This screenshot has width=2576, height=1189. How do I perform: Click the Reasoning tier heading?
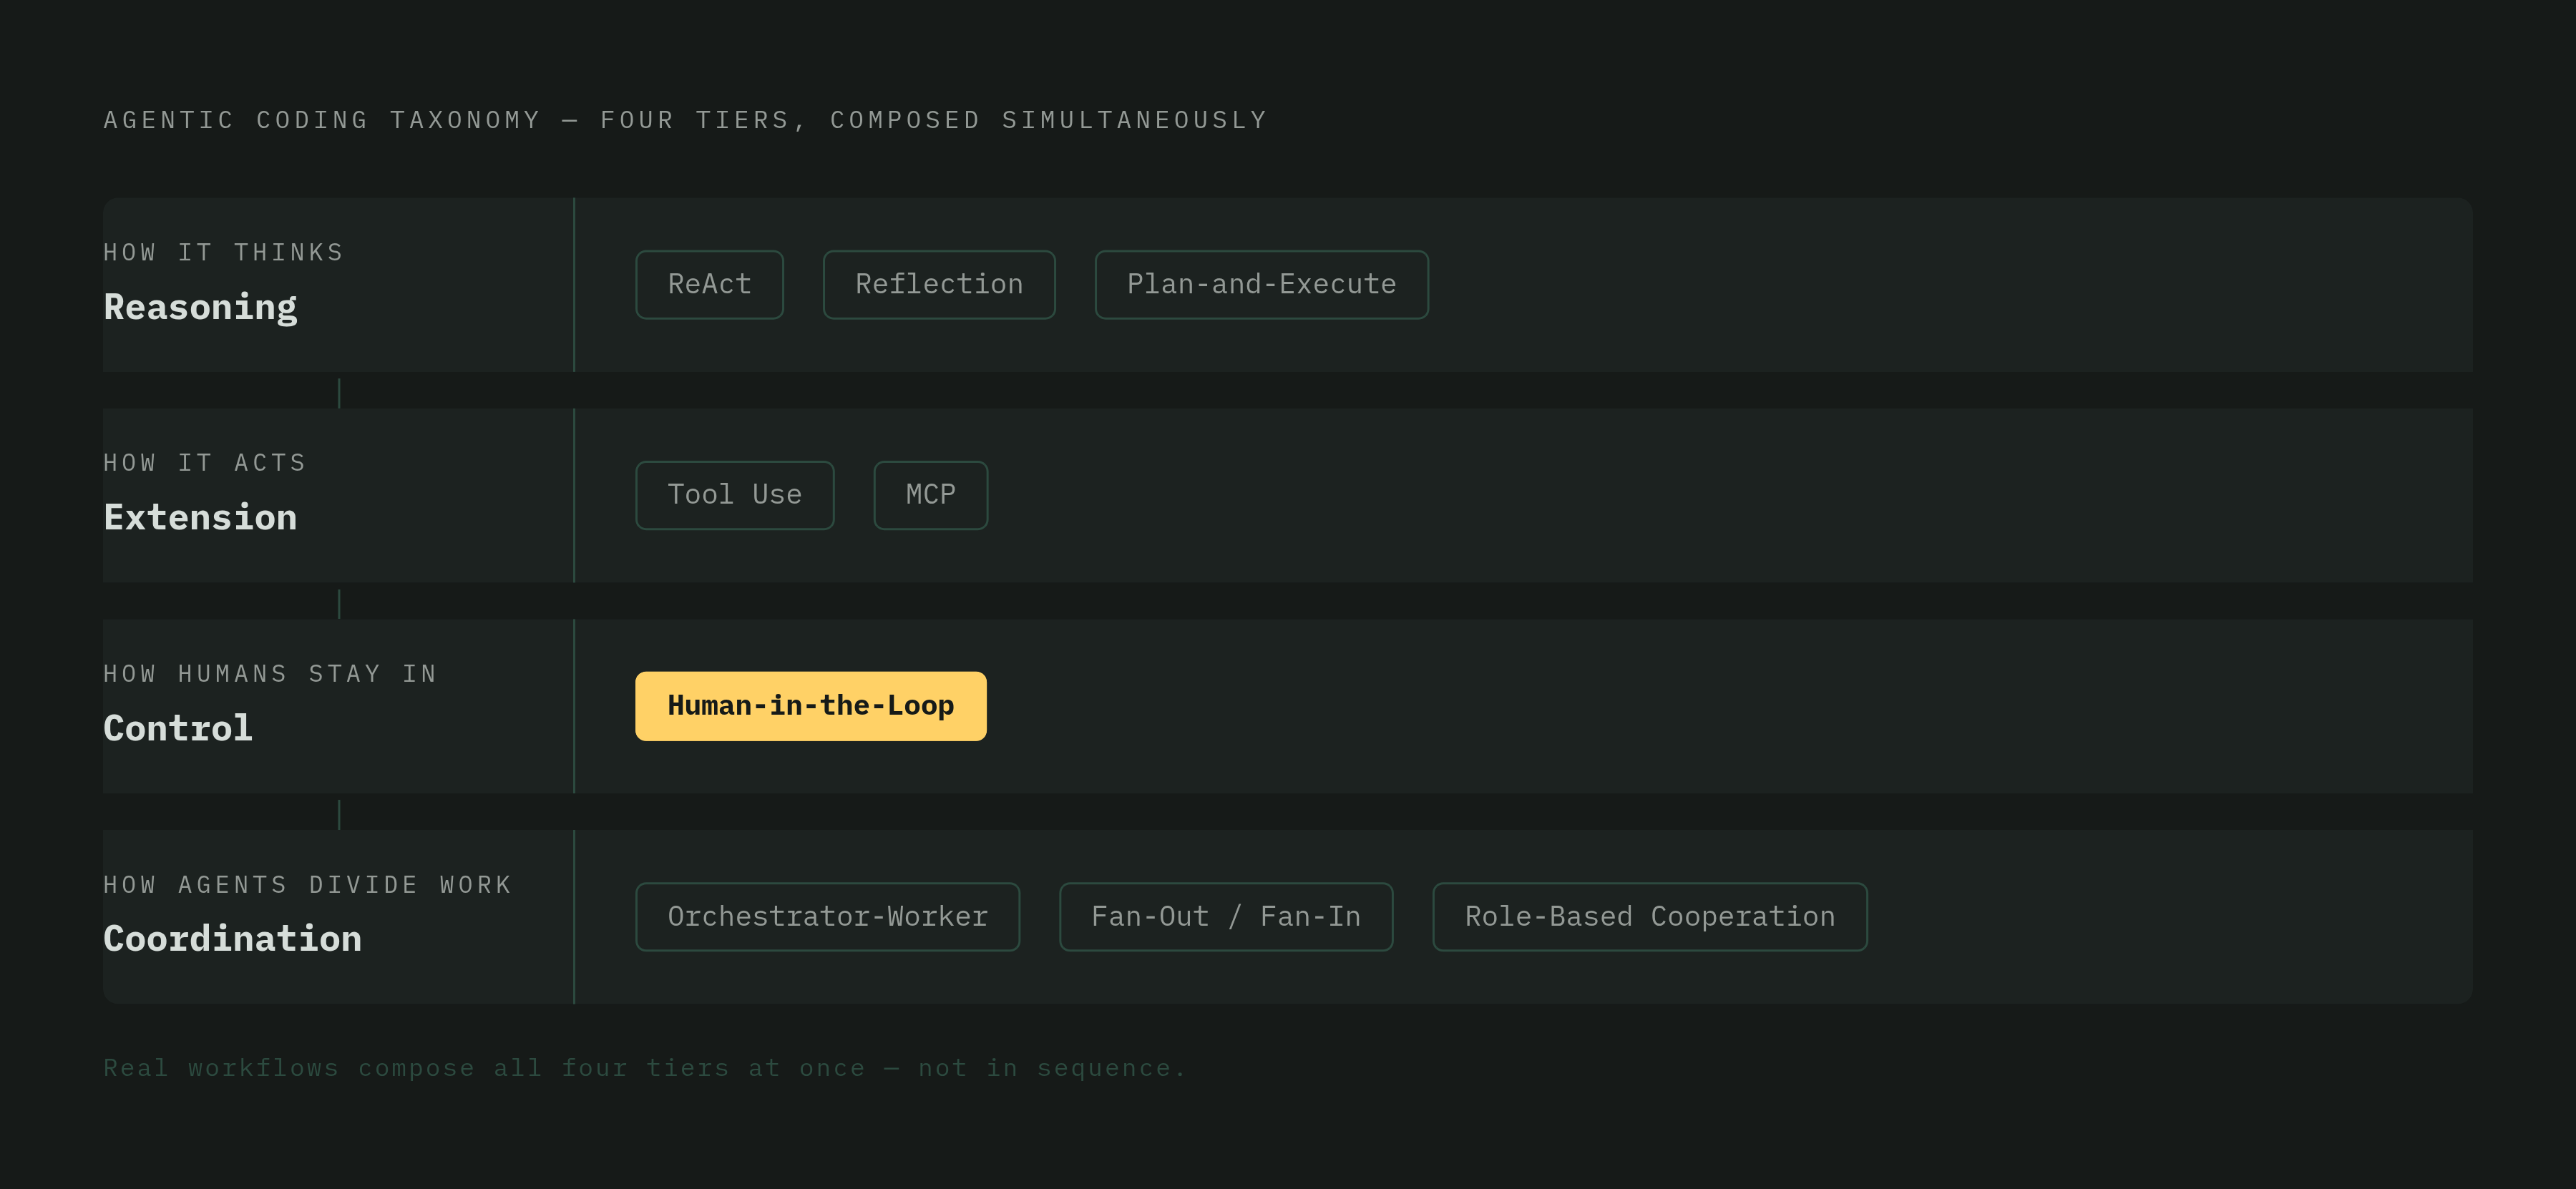pyautogui.click(x=200, y=307)
